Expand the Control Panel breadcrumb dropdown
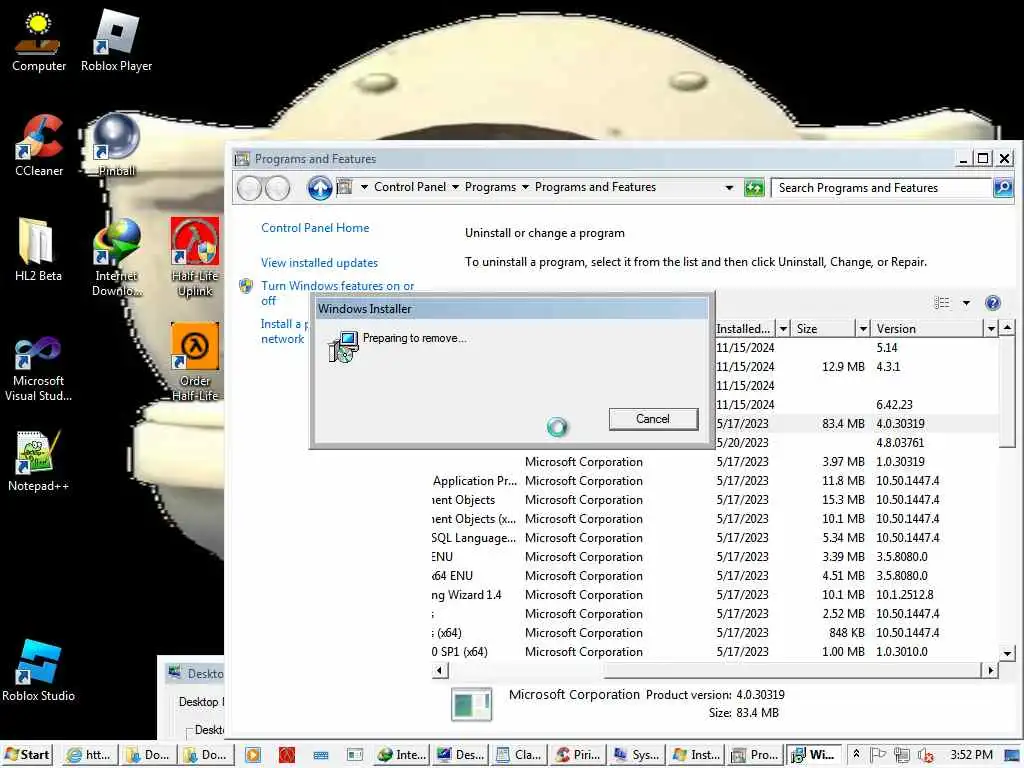1024x768 pixels. coord(455,187)
